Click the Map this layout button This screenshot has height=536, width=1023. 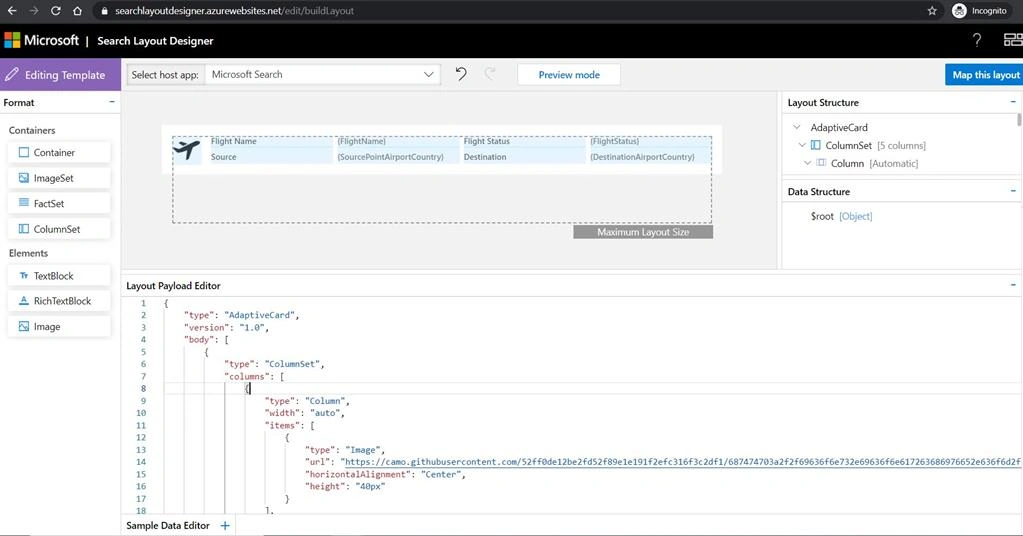984,74
